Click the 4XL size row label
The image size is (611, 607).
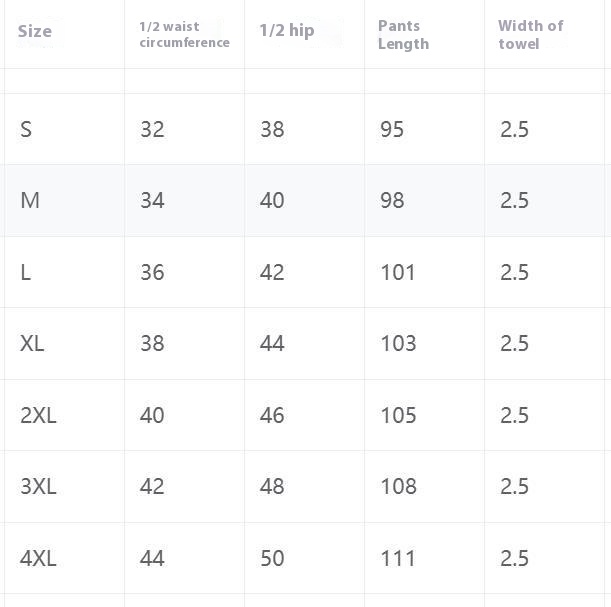point(38,558)
